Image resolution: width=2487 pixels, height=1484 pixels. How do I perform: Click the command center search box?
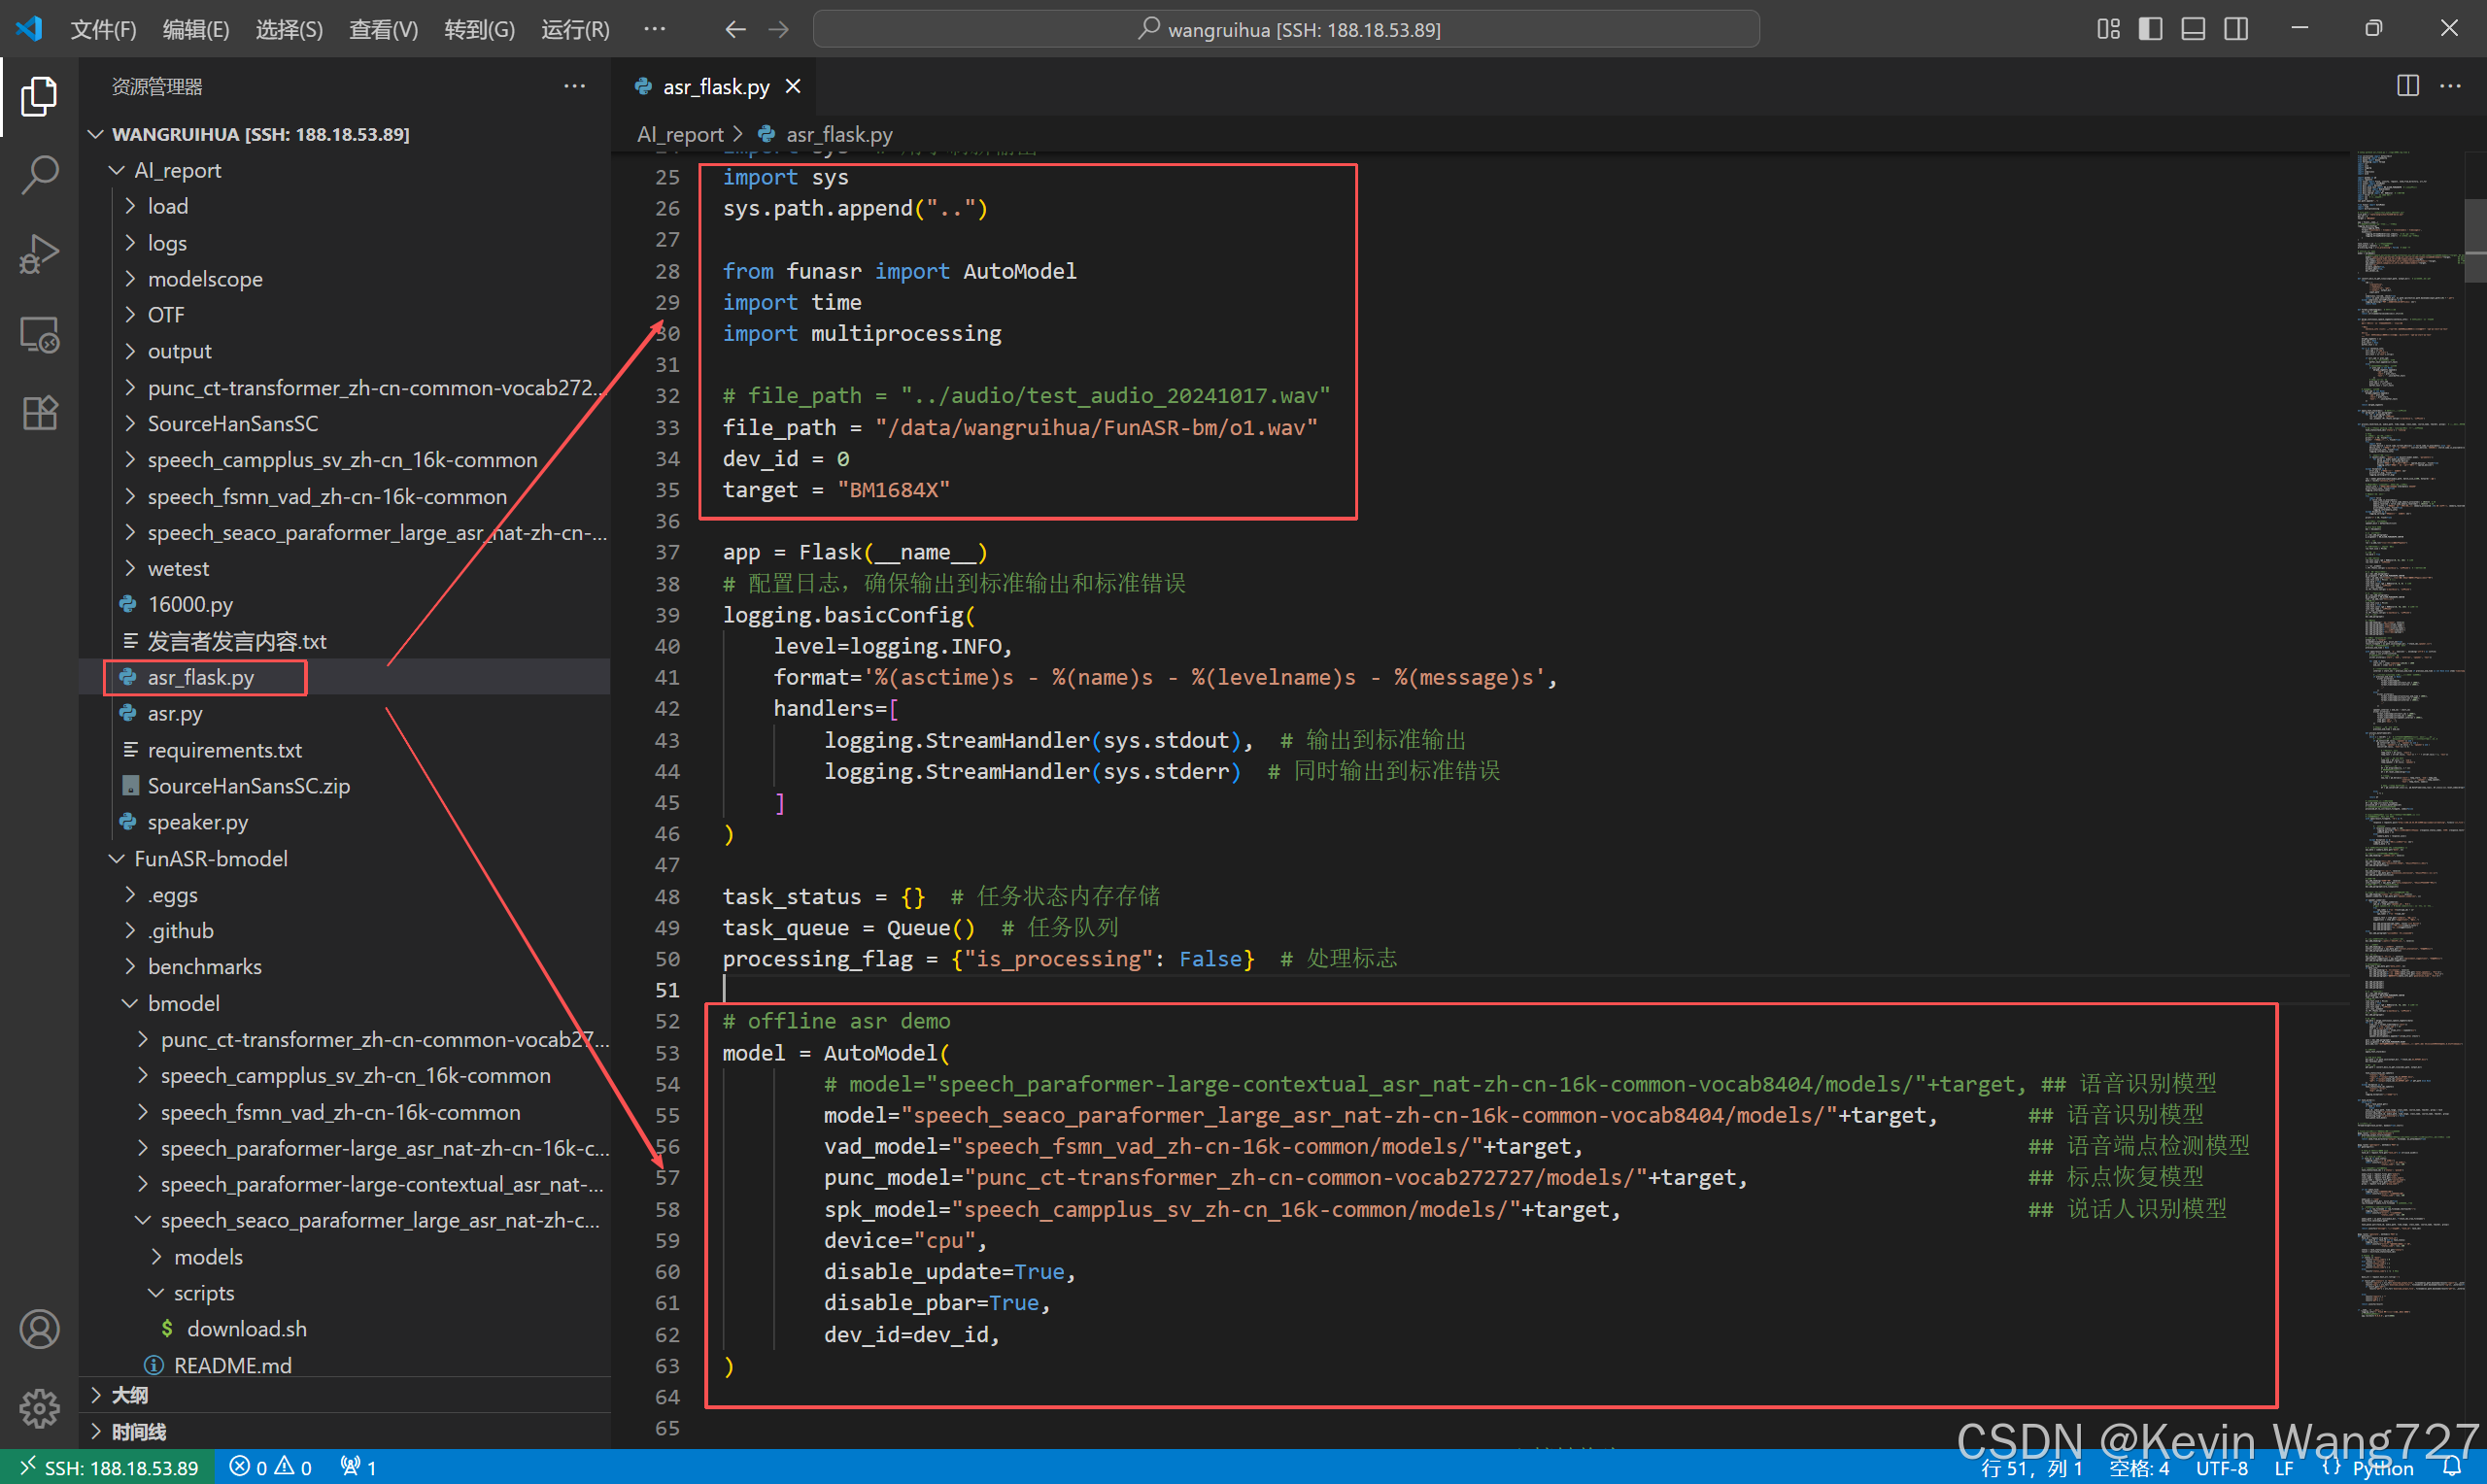click(1286, 29)
